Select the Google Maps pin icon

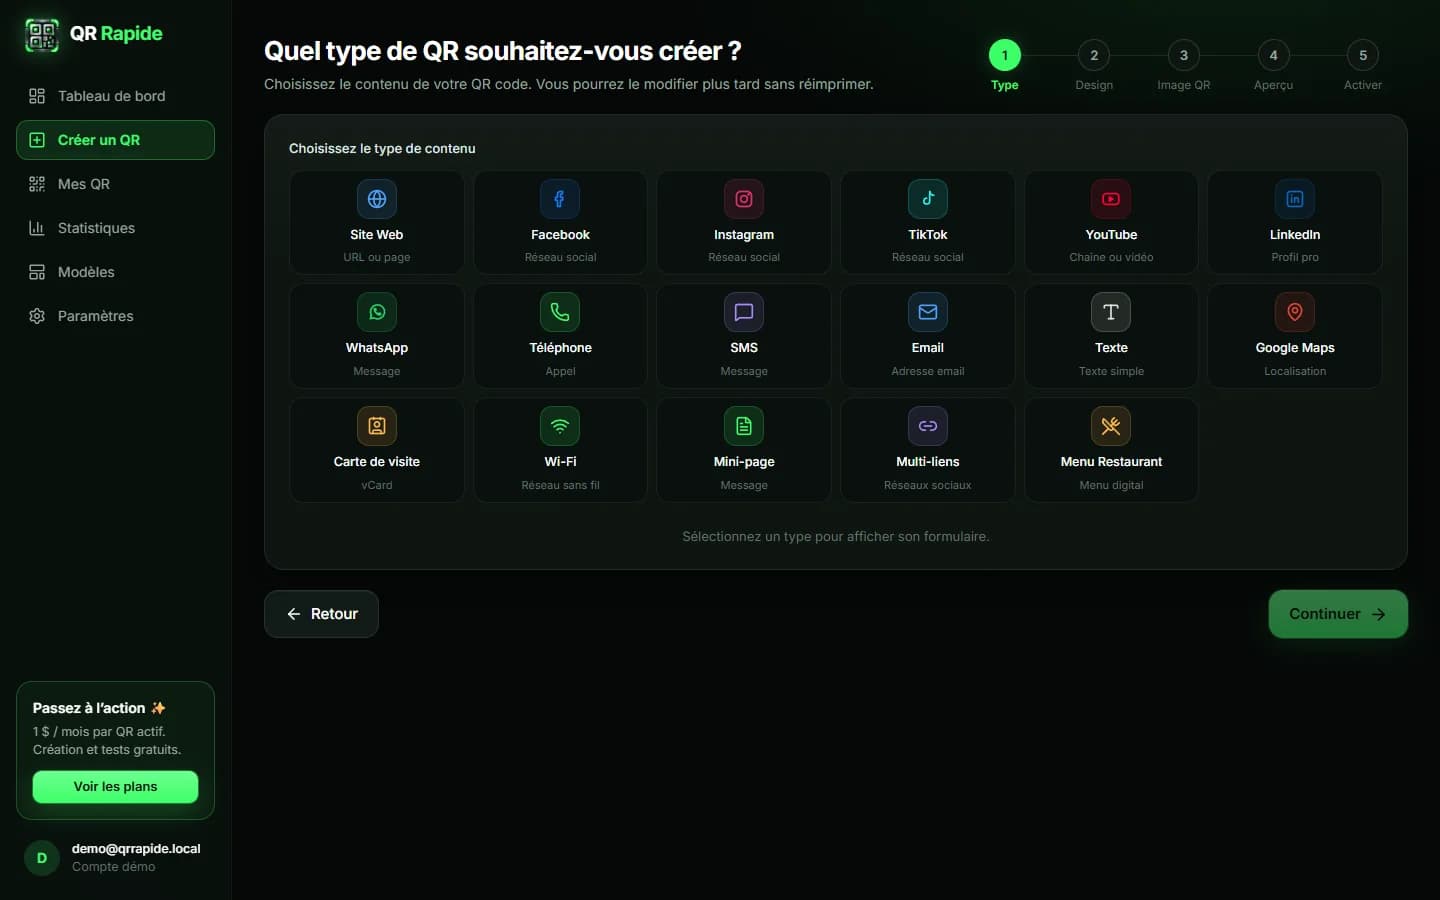[1295, 312]
